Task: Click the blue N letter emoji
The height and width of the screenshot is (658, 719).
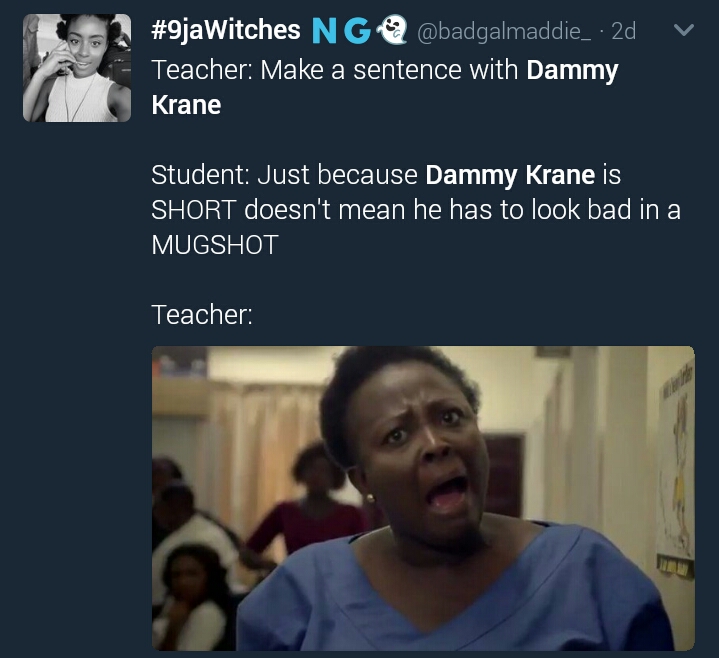Action: pyautogui.click(x=324, y=31)
